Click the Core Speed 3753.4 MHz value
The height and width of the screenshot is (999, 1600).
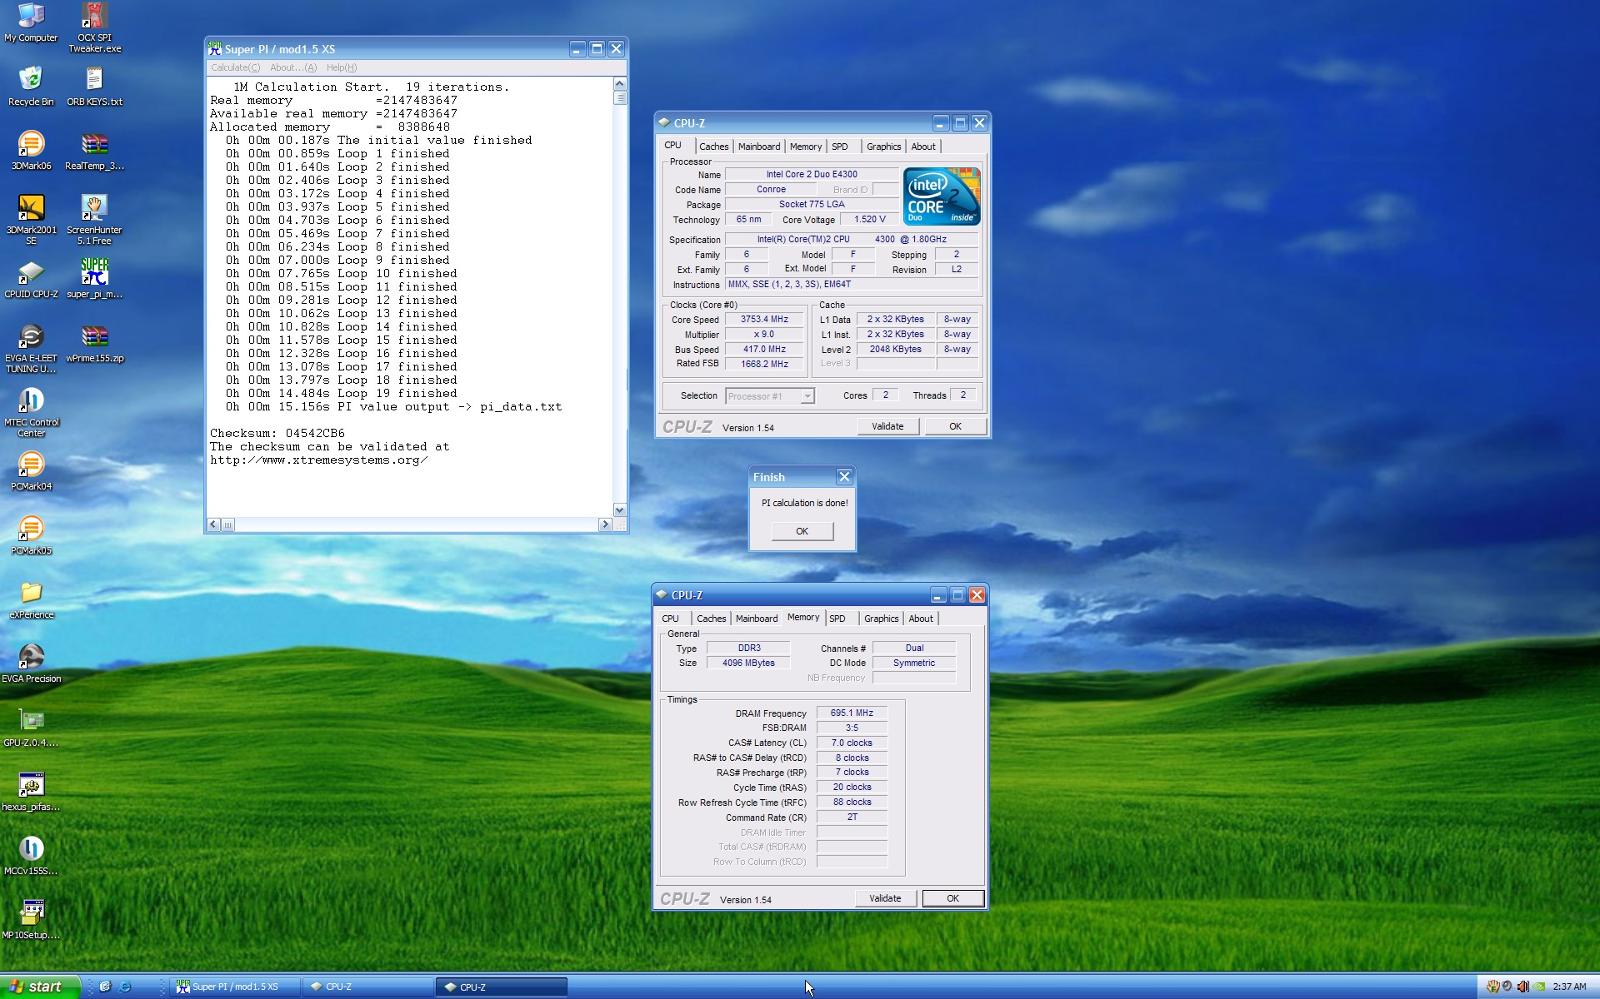tap(764, 319)
